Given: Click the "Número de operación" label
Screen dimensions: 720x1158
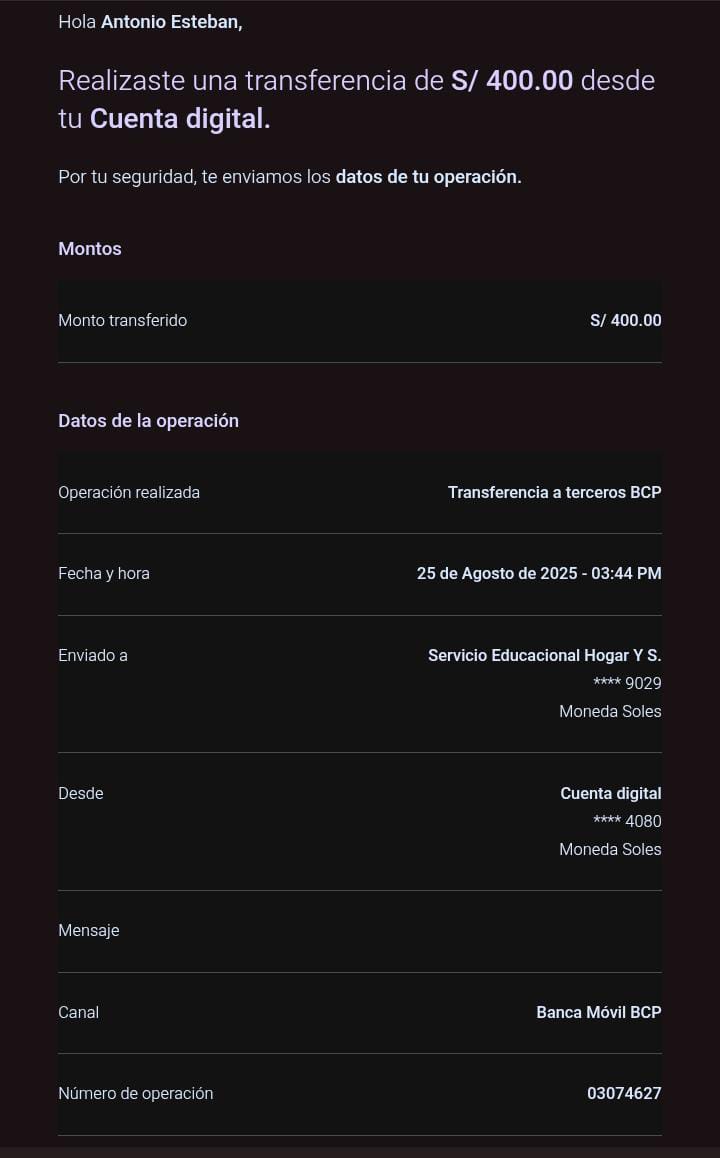Looking at the screenshot, I should pos(135,1094).
